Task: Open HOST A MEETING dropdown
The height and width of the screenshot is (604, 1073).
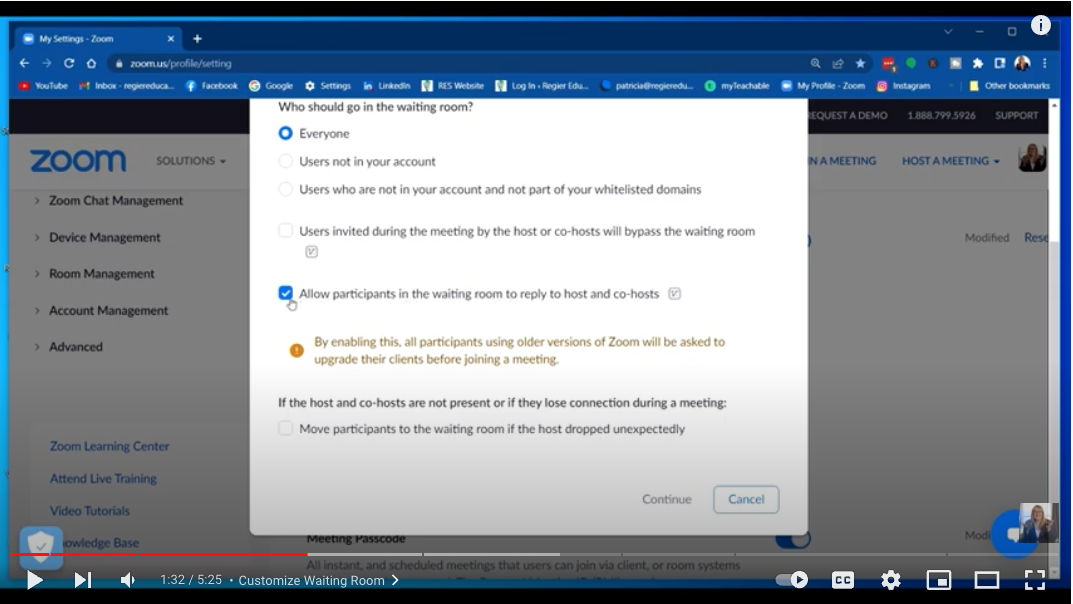Action: 951,161
